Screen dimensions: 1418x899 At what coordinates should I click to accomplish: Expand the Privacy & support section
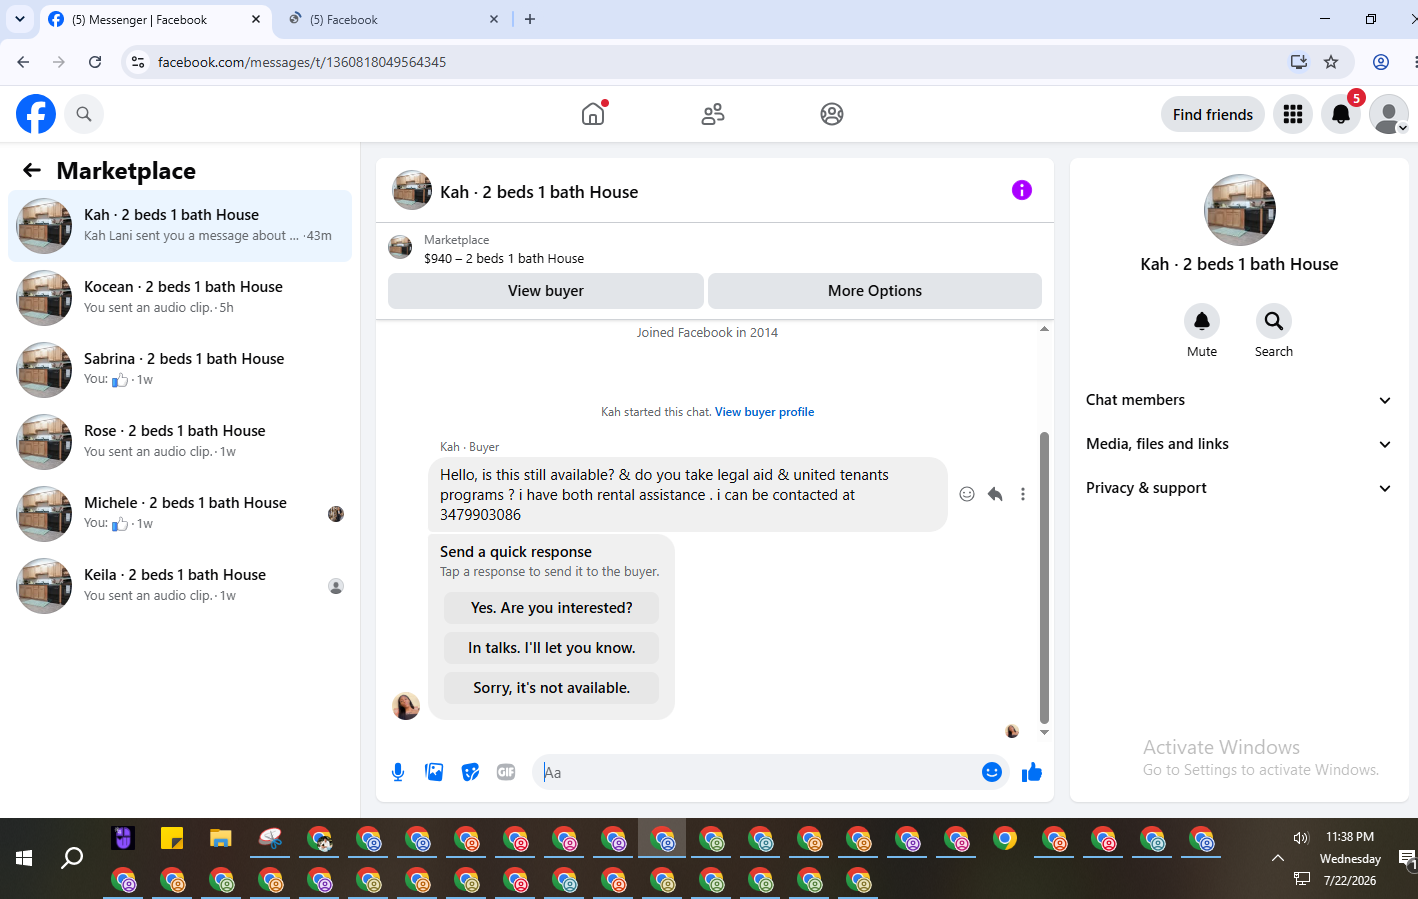coord(1239,488)
